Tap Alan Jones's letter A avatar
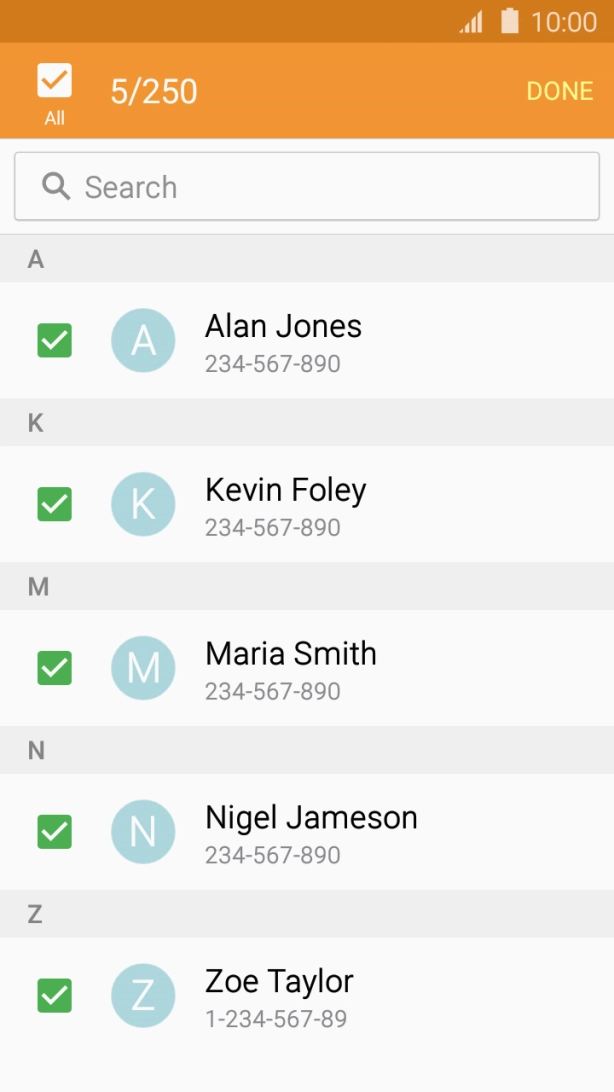This screenshot has width=614, height=1092. coord(143,340)
